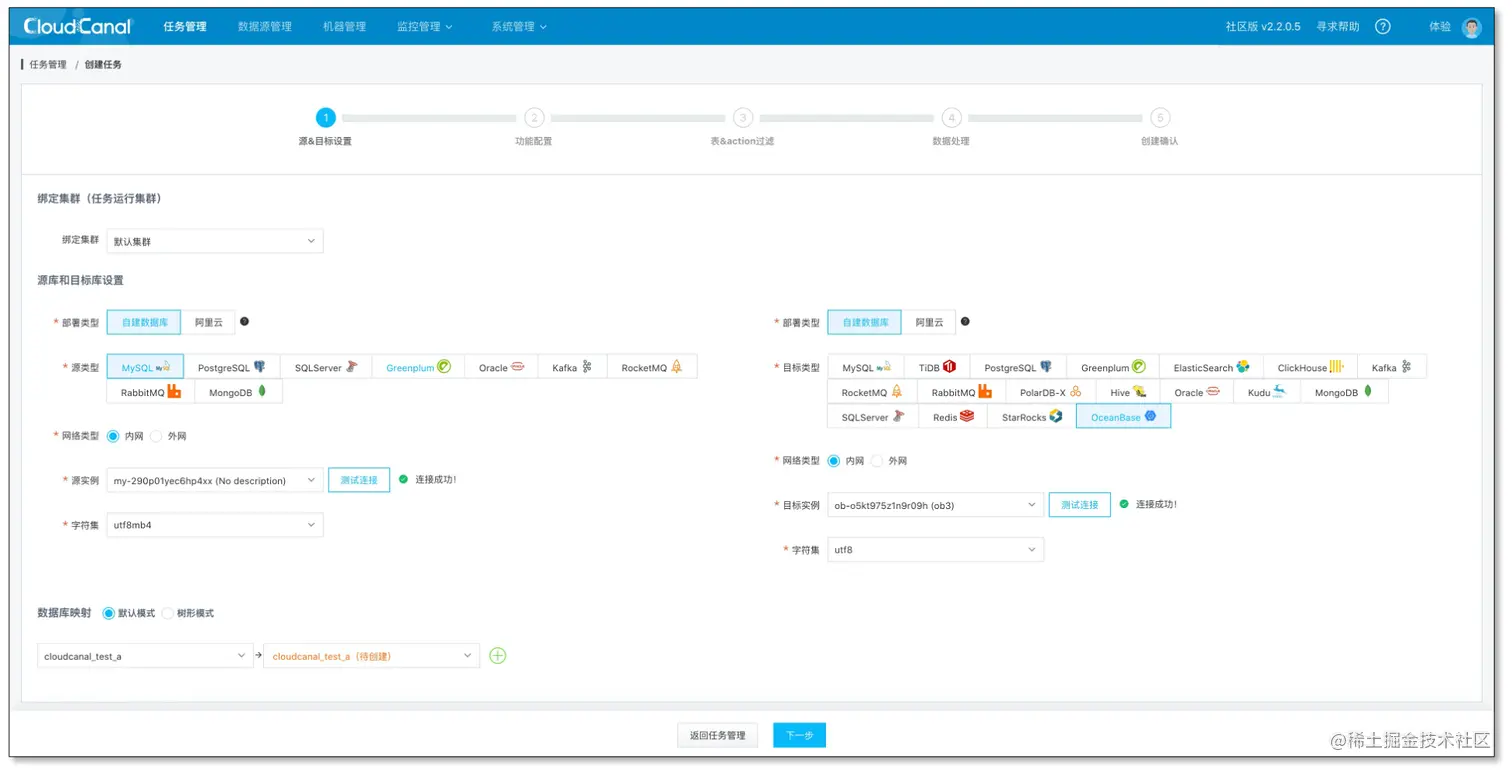Select ClickHouse target type

coord(1310,367)
